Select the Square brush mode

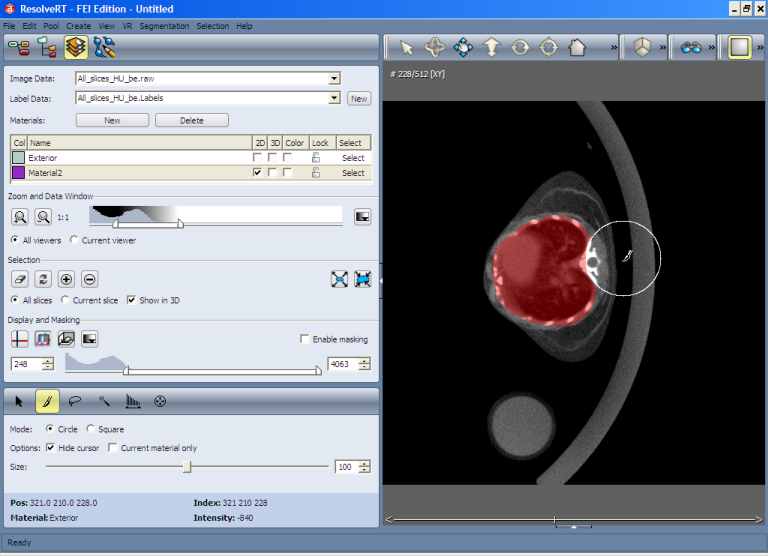[x=91, y=428]
